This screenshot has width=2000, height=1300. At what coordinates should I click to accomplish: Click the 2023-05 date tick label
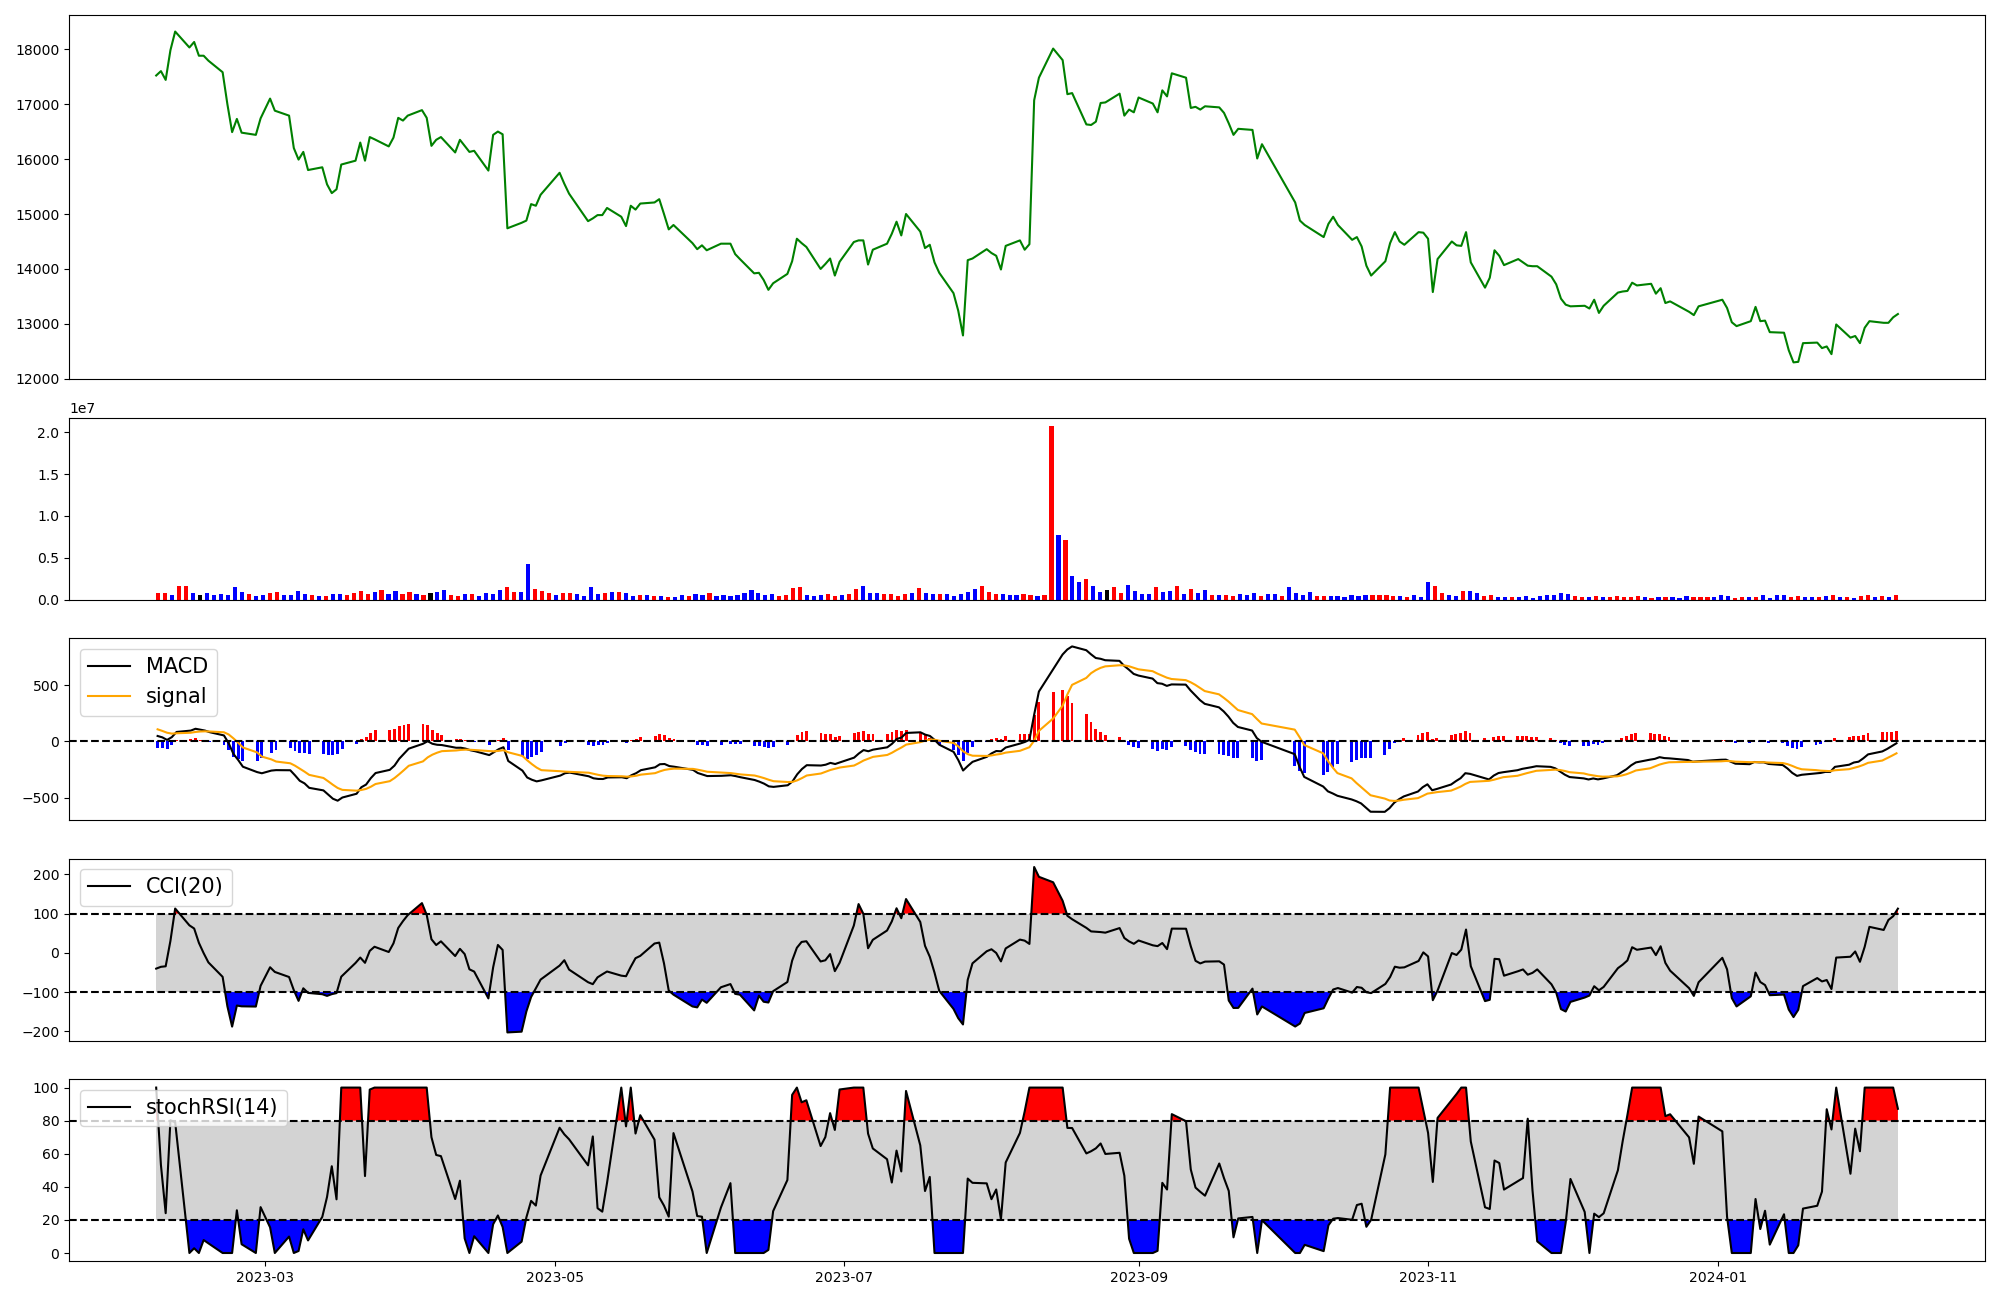click(554, 1277)
